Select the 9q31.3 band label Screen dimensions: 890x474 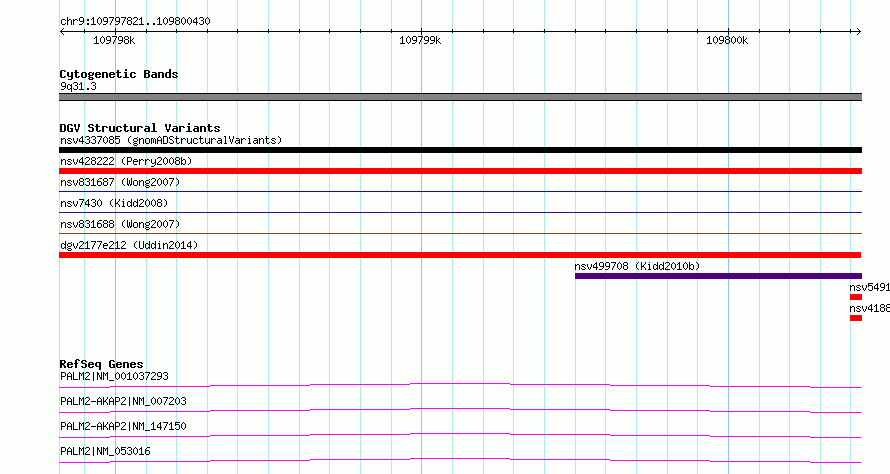78,86
